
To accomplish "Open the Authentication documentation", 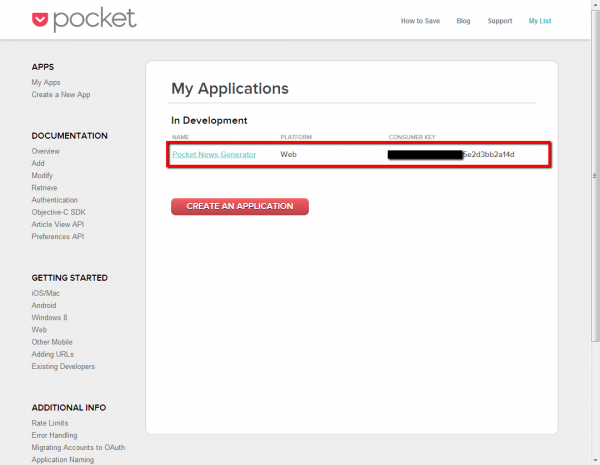I will (55, 200).
